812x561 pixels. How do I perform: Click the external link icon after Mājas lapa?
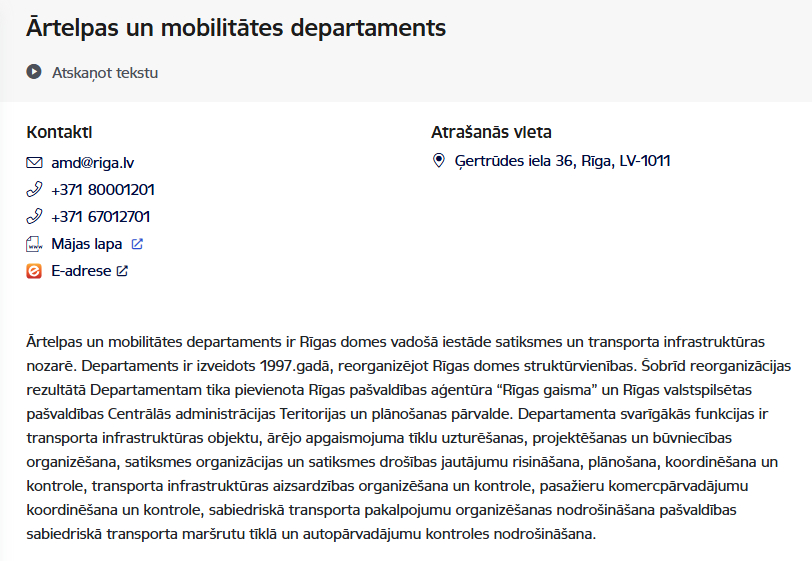pos(137,243)
